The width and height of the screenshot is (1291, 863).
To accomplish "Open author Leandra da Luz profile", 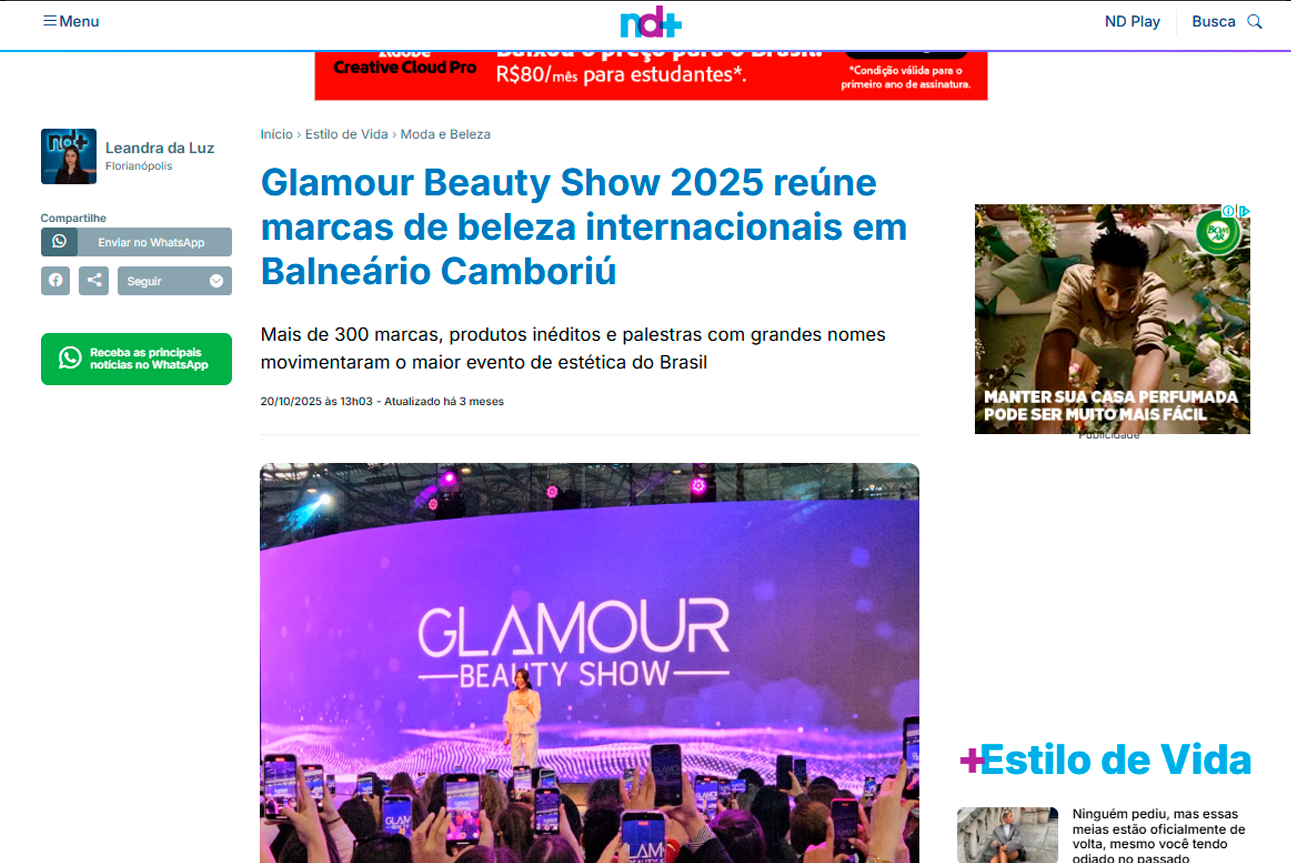I will coord(160,148).
